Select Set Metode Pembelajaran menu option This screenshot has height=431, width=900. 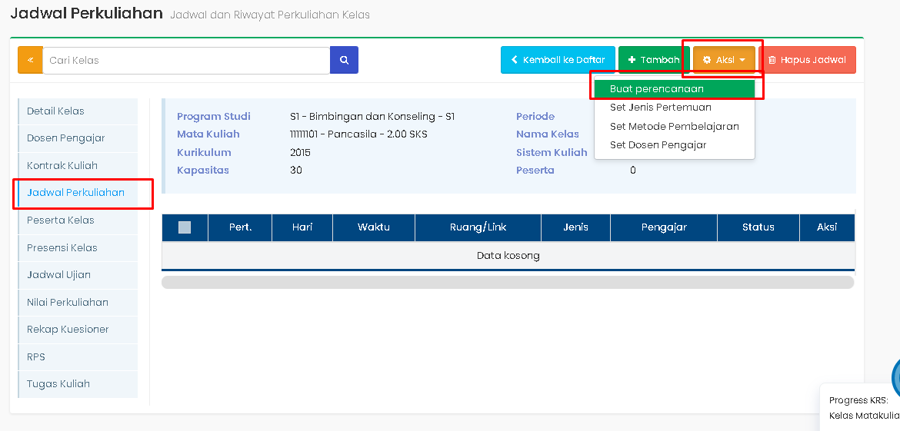coord(674,126)
